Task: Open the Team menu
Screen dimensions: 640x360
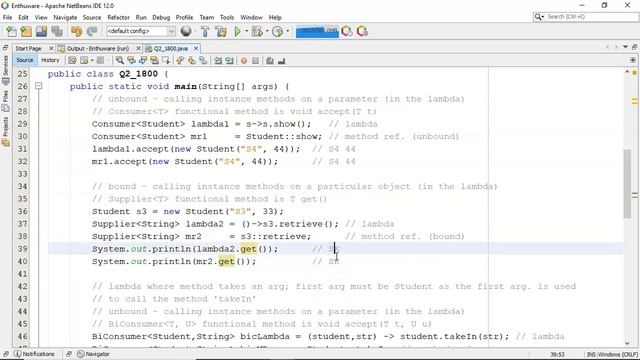Action: 207,18
